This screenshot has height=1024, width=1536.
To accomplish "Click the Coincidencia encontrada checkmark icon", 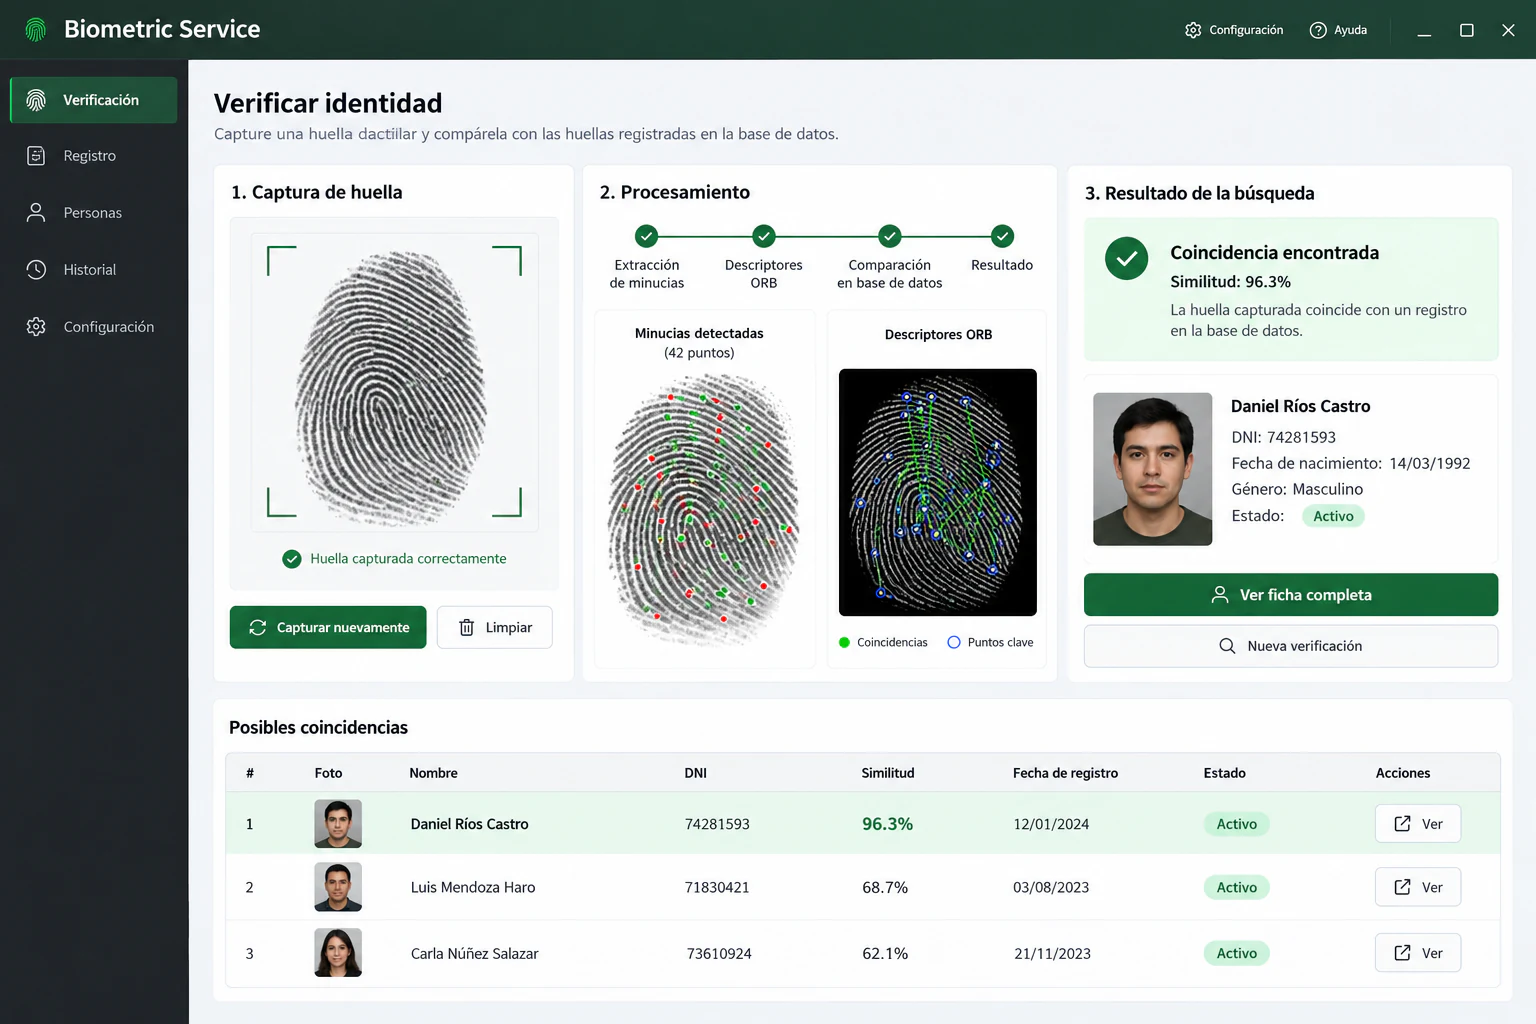I will point(1127,259).
